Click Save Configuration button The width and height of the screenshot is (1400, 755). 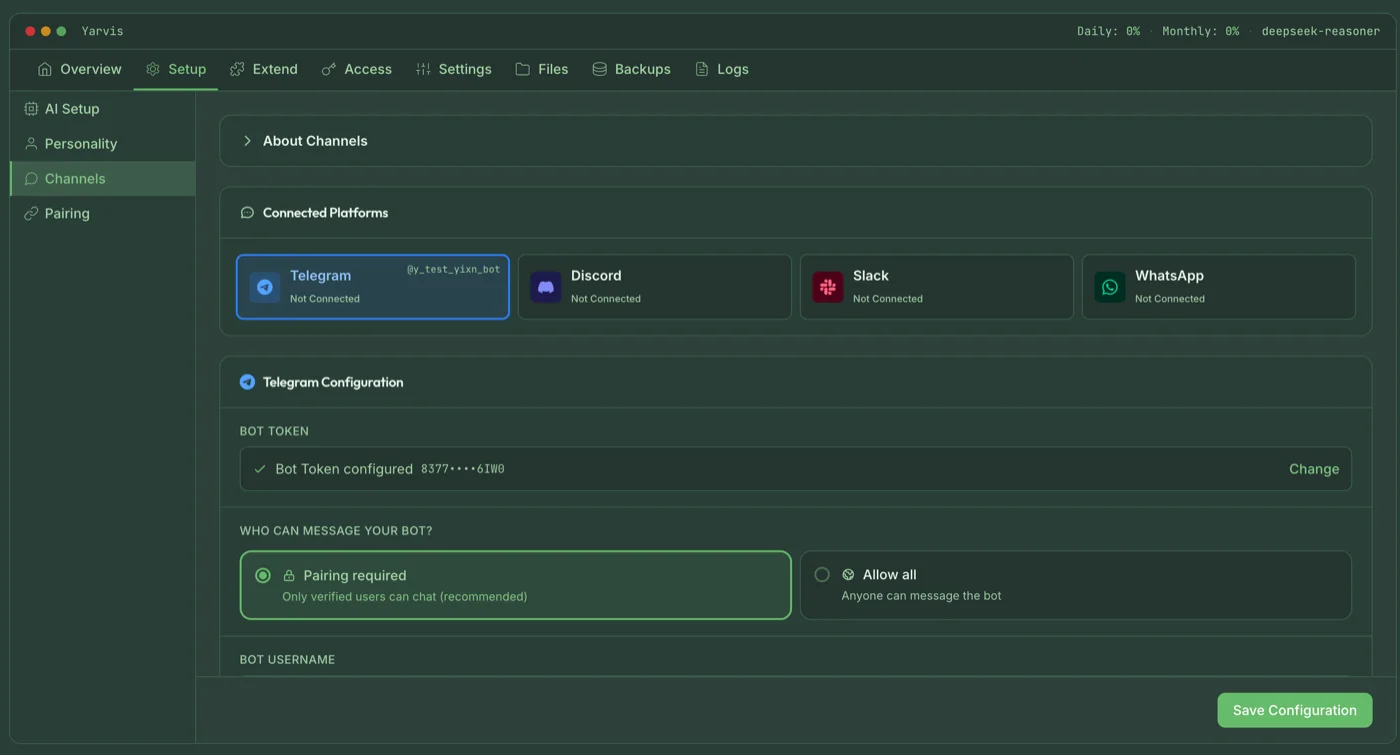pos(1294,710)
